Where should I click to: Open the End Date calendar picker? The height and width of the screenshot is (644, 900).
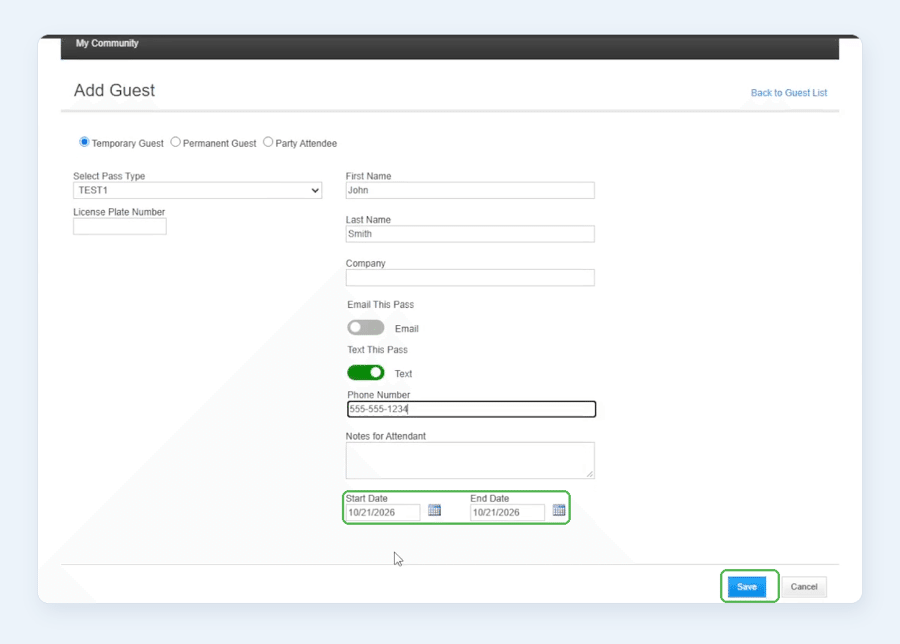coord(559,510)
